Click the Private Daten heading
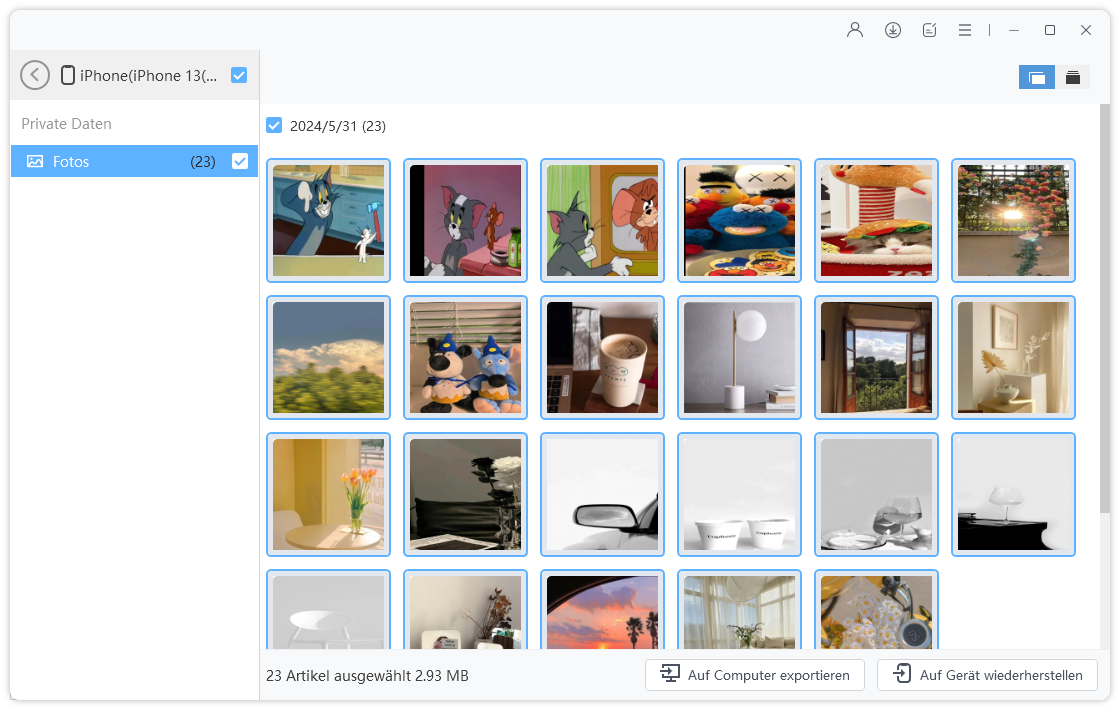Screen dimensions: 1120x710 tap(66, 124)
